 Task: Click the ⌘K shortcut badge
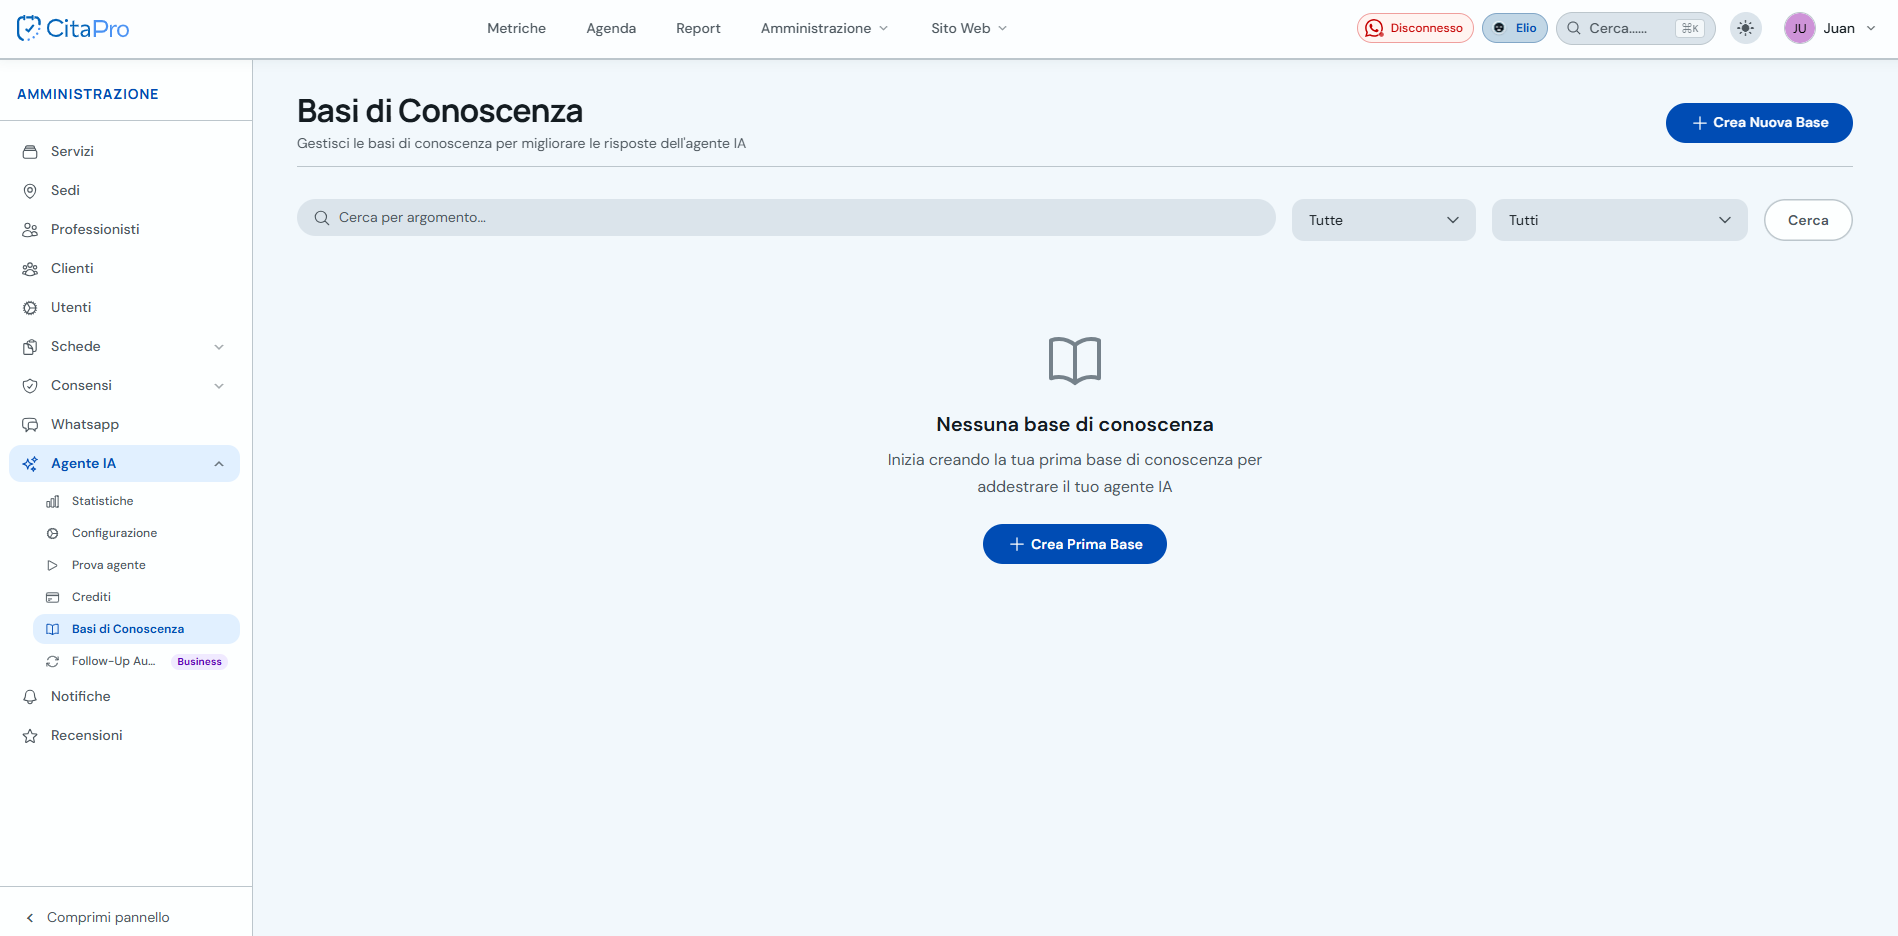tap(1690, 28)
